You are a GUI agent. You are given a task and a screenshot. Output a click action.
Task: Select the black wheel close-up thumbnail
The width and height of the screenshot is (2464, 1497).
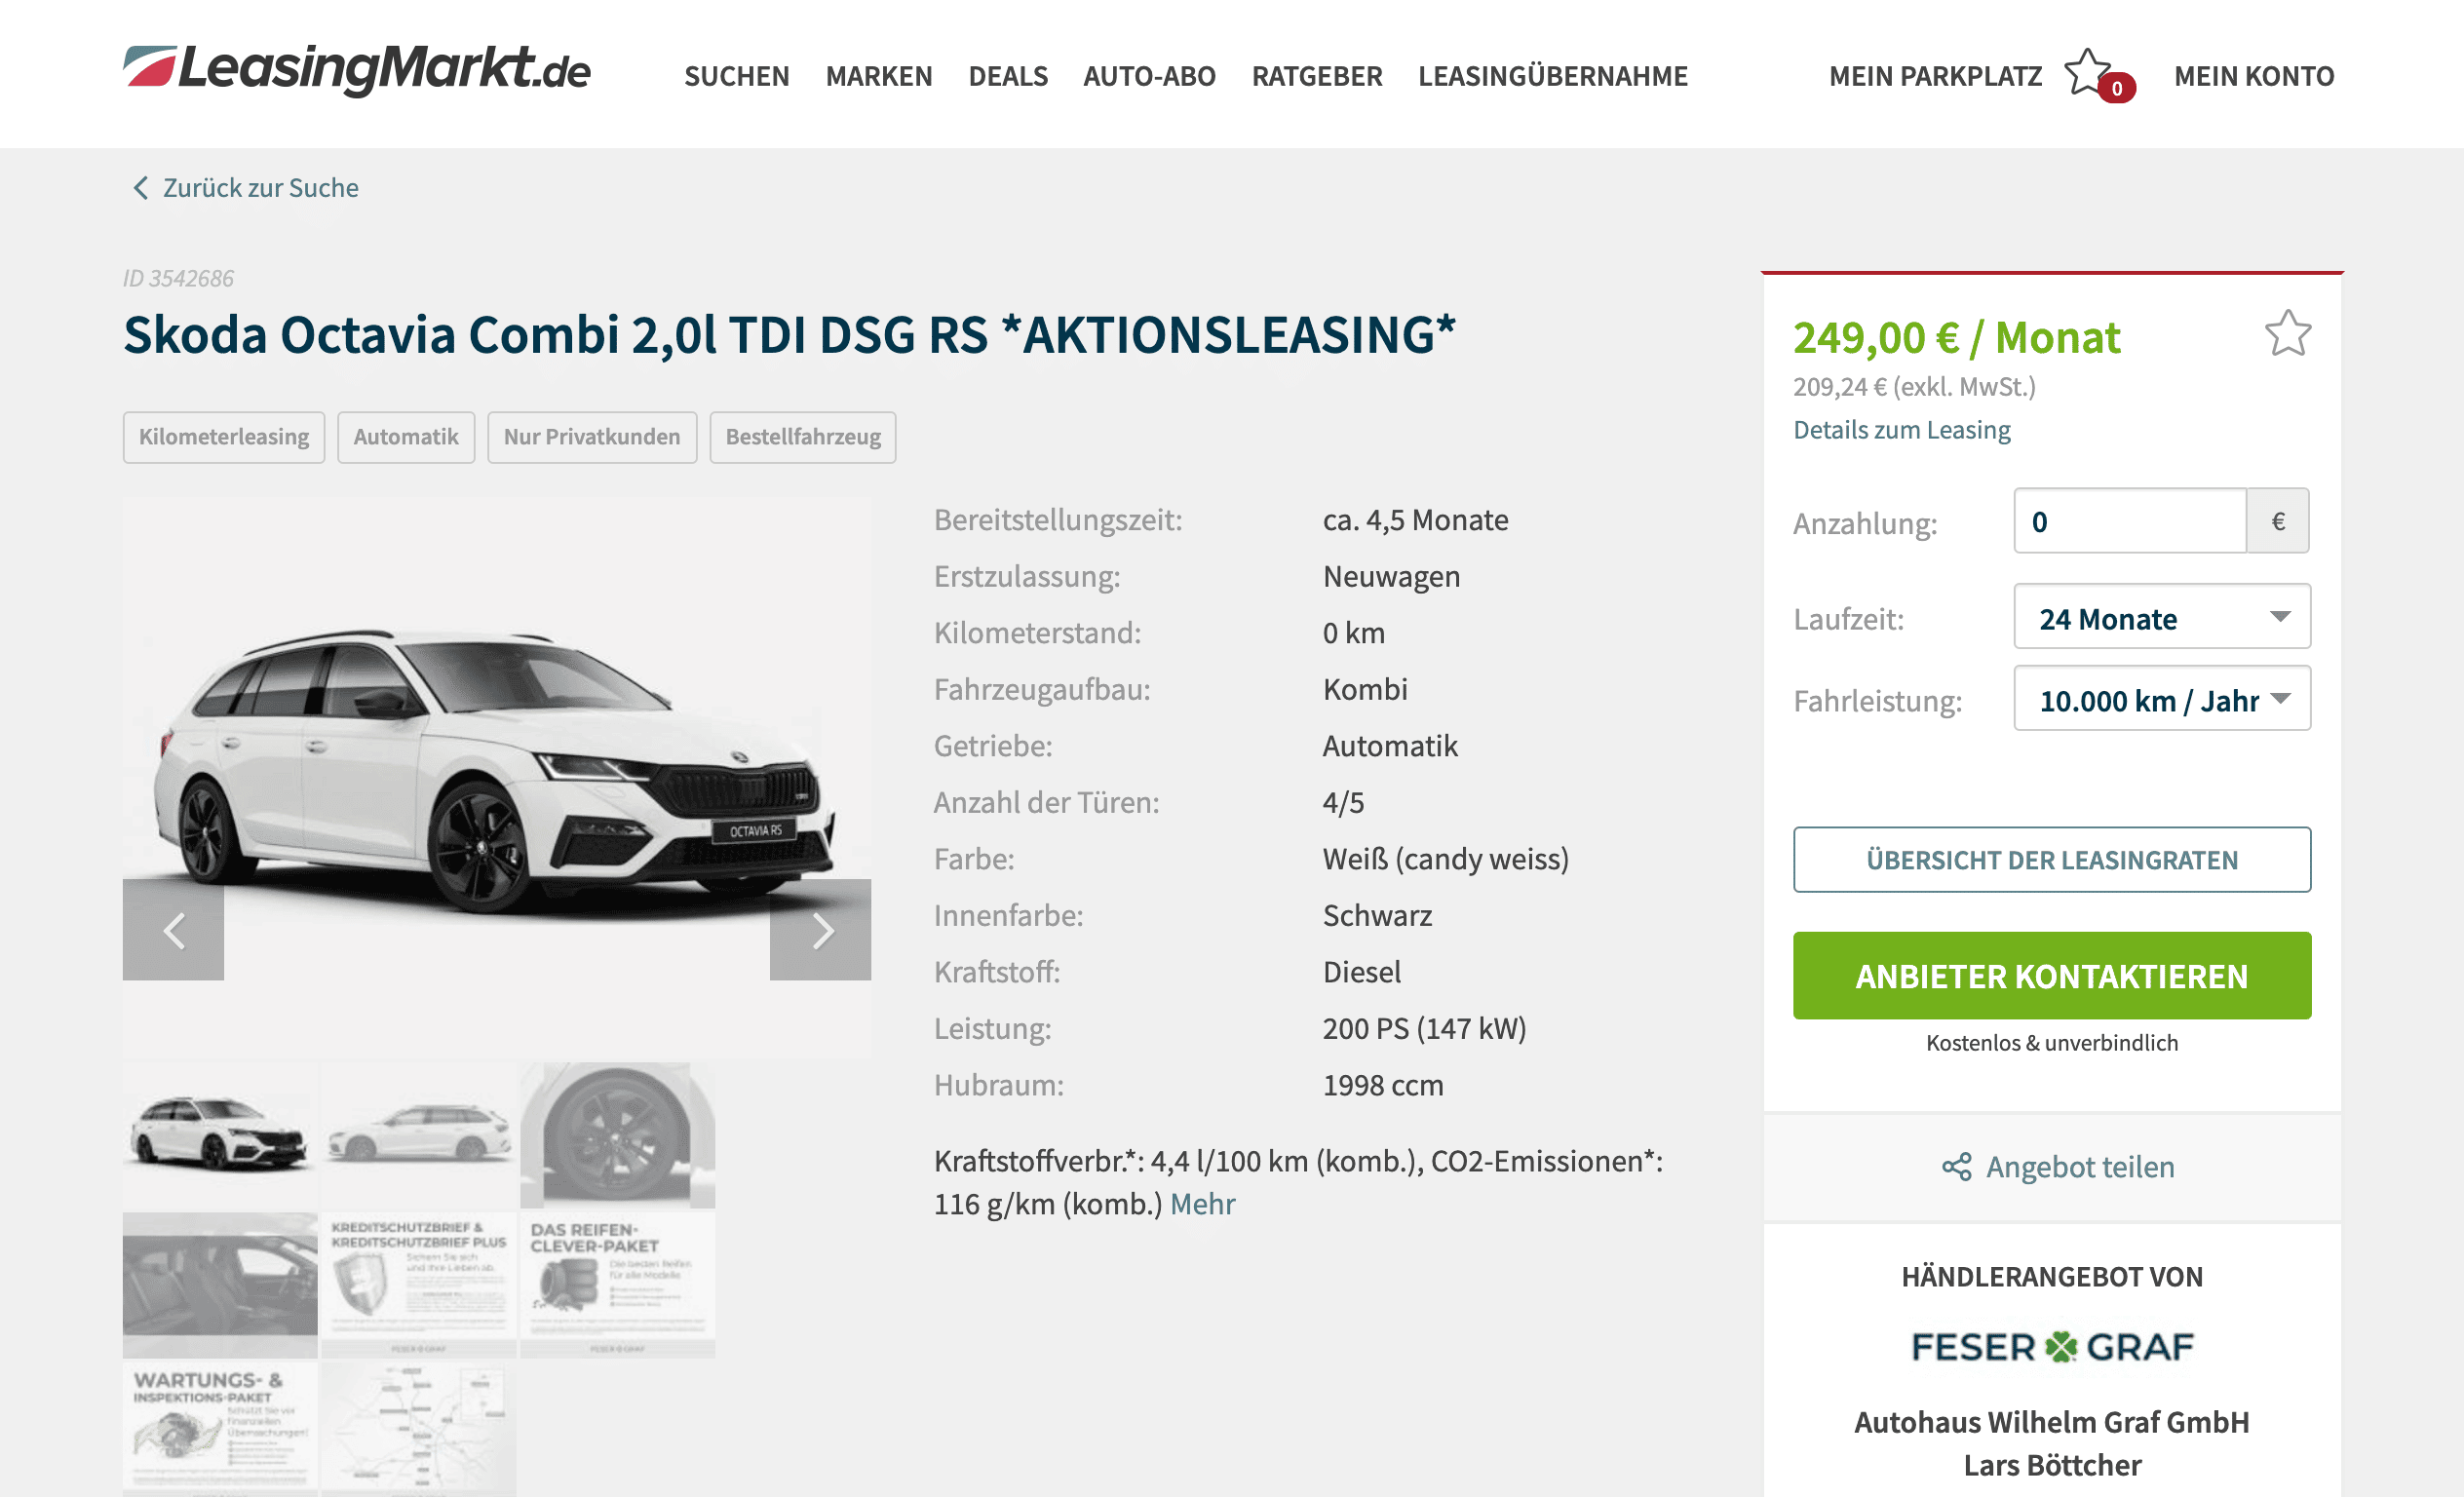point(617,1135)
